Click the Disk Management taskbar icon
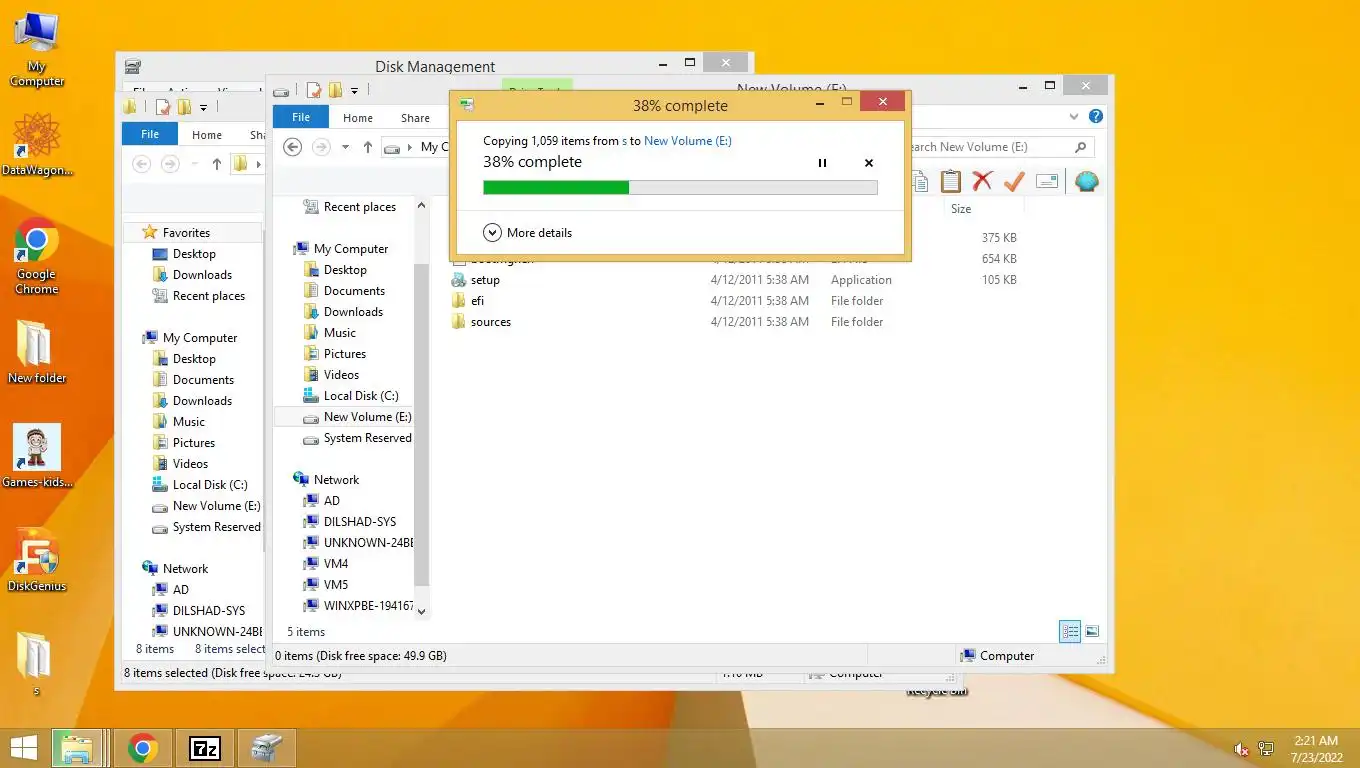Image resolution: width=1360 pixels, height=768 pixels. pos(266,748)
